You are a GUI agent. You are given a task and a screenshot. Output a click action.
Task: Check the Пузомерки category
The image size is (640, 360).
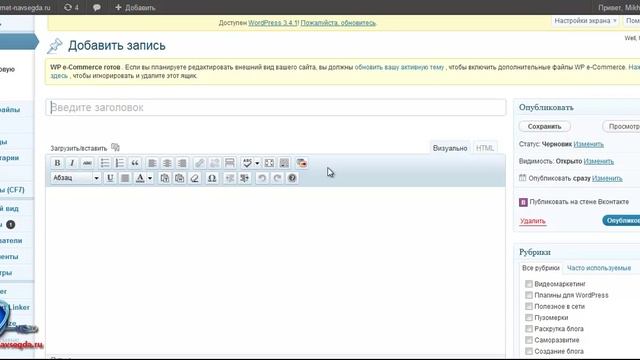click(x=529, y=317)
